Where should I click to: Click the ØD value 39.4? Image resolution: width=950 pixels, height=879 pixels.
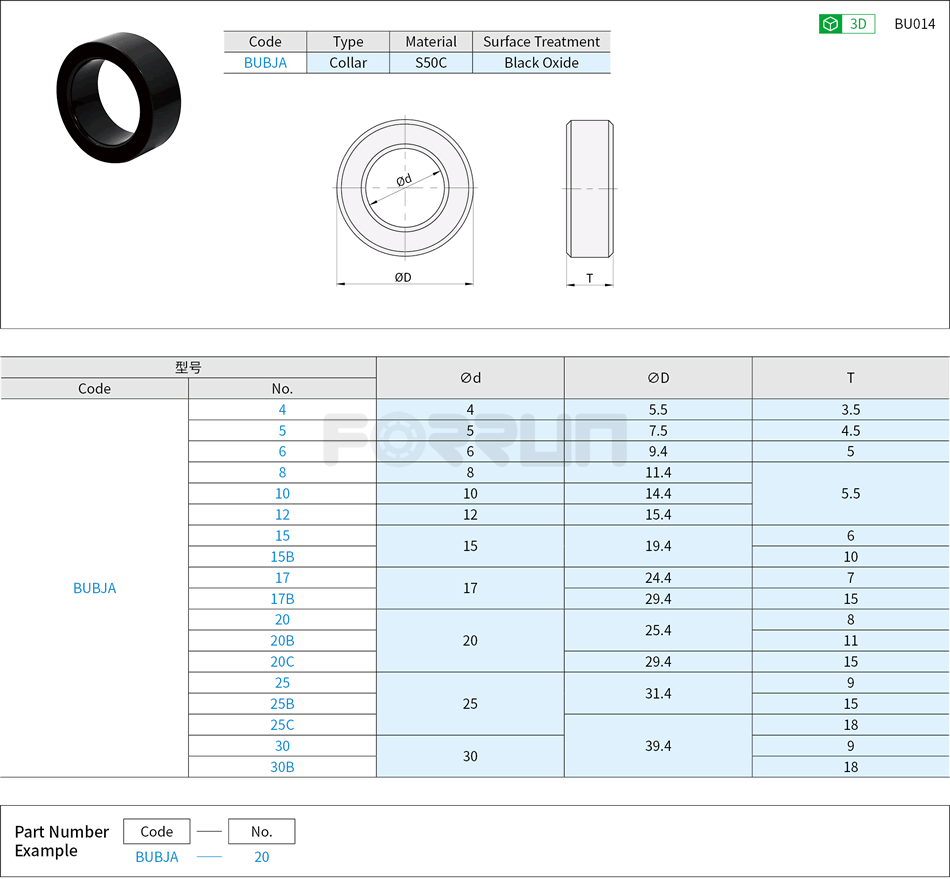[x=658, y=746]
